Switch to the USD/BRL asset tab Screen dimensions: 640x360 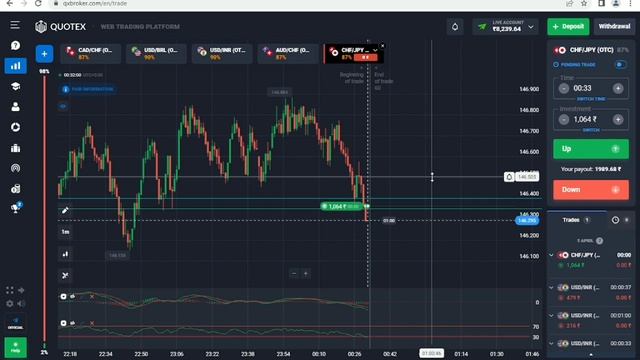click(x=156, y=53)
